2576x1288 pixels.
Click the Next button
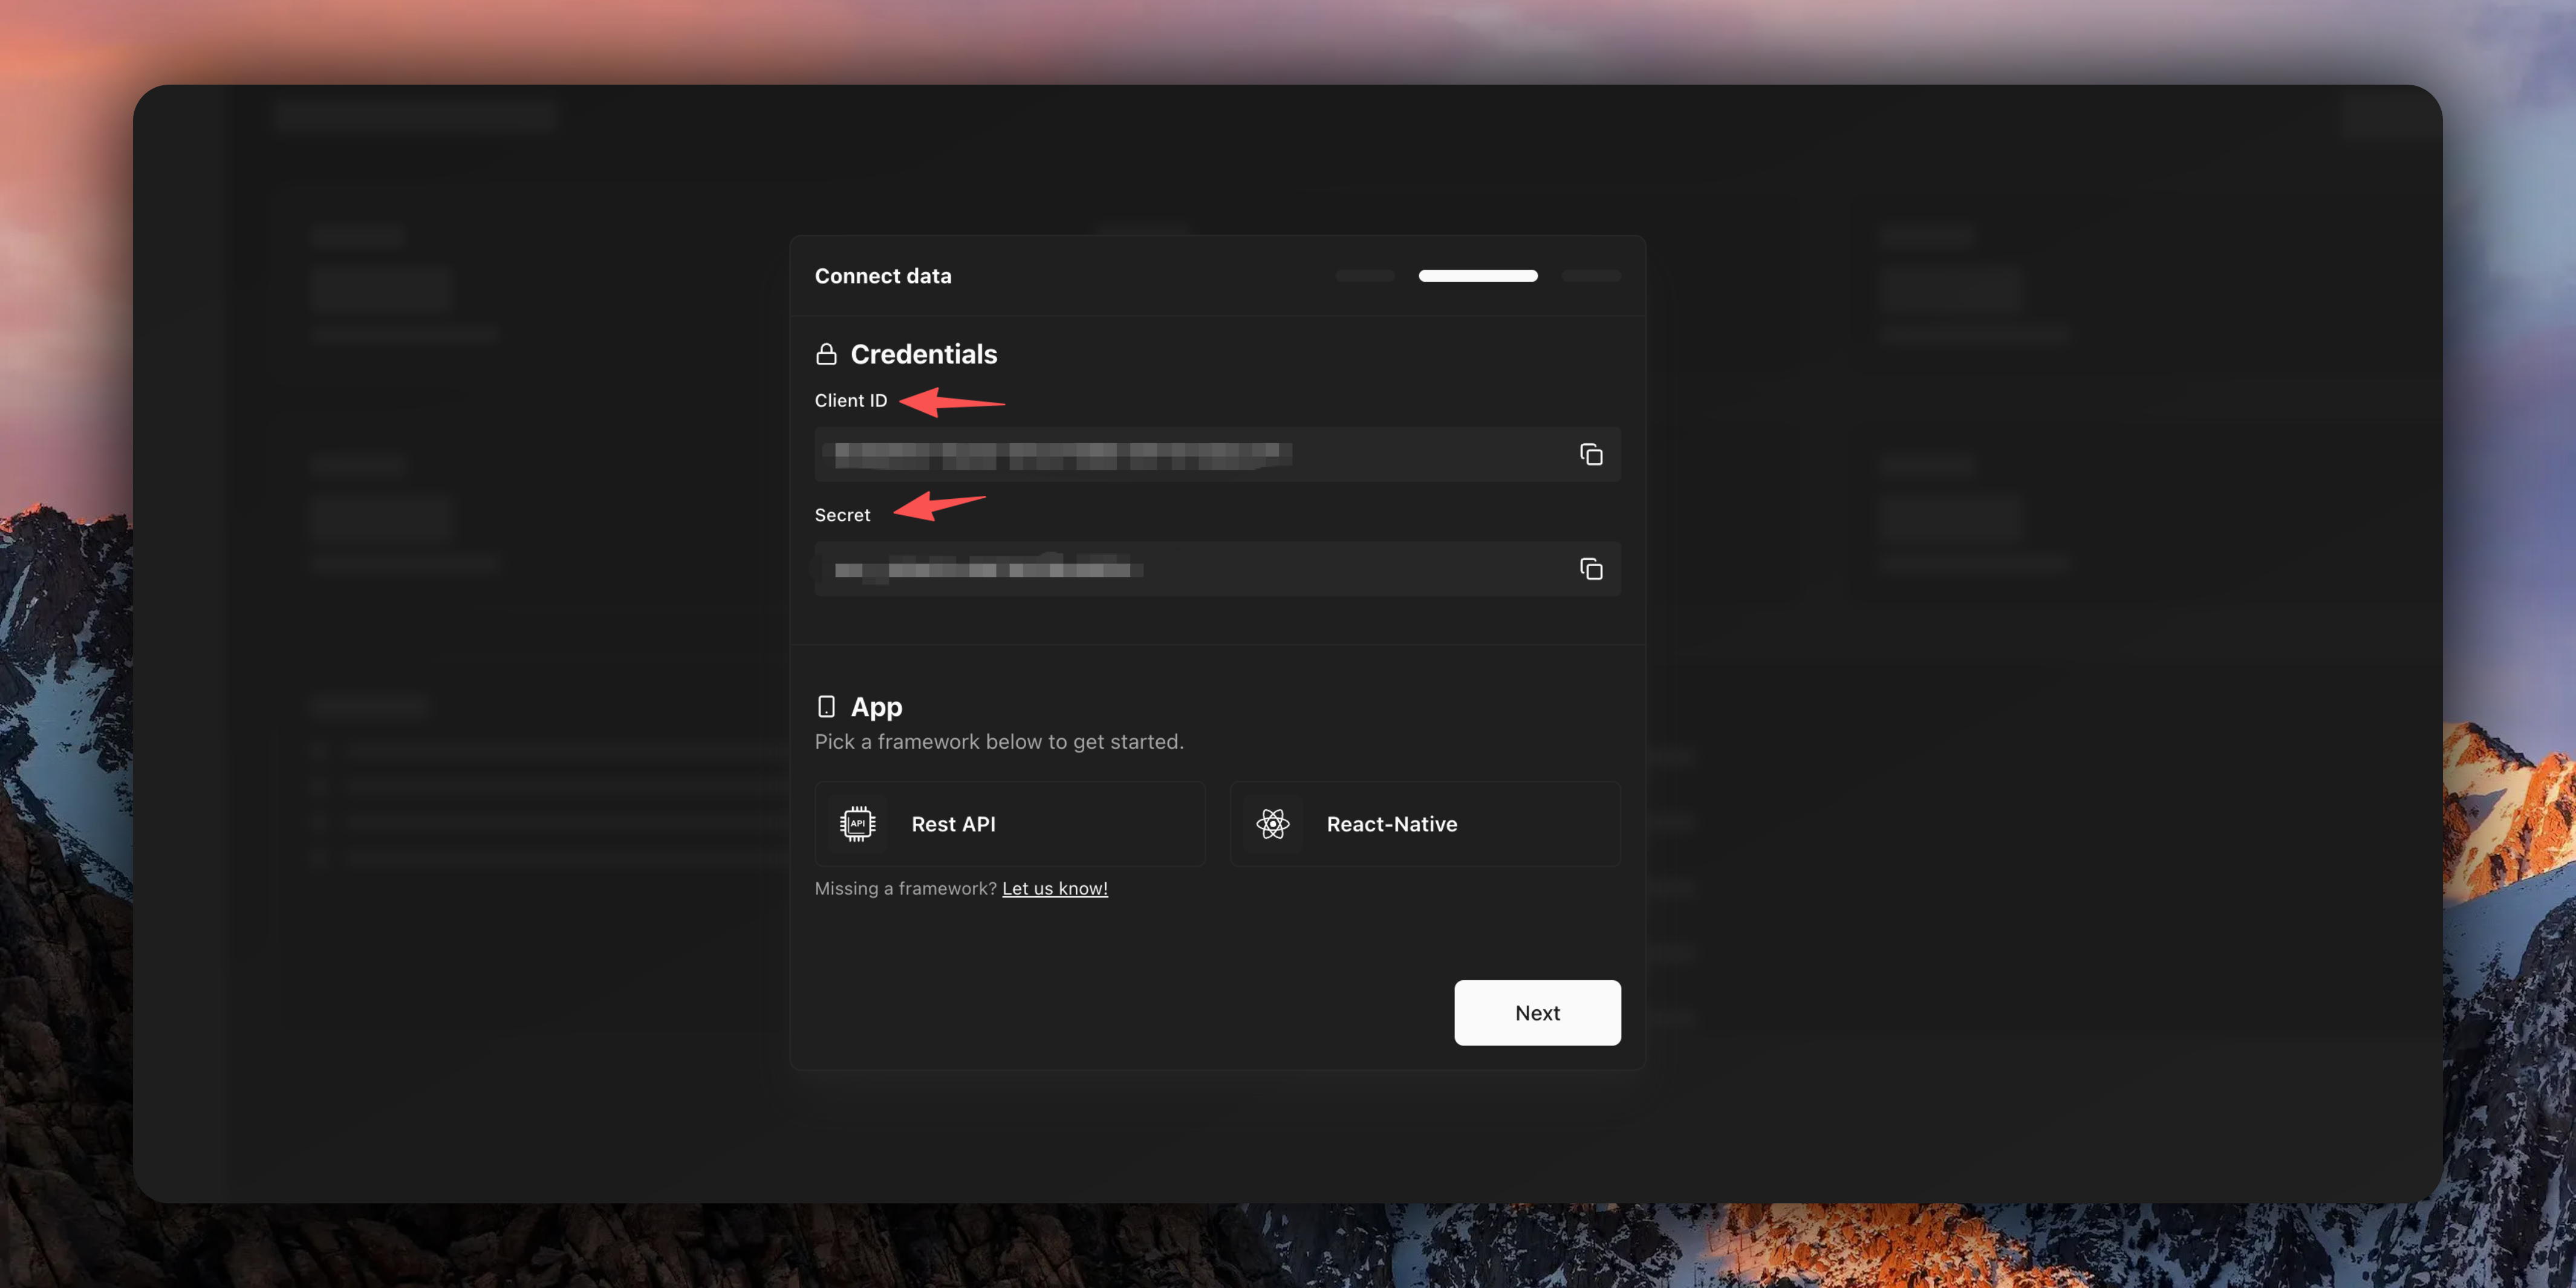[x=1537, y=1012]
